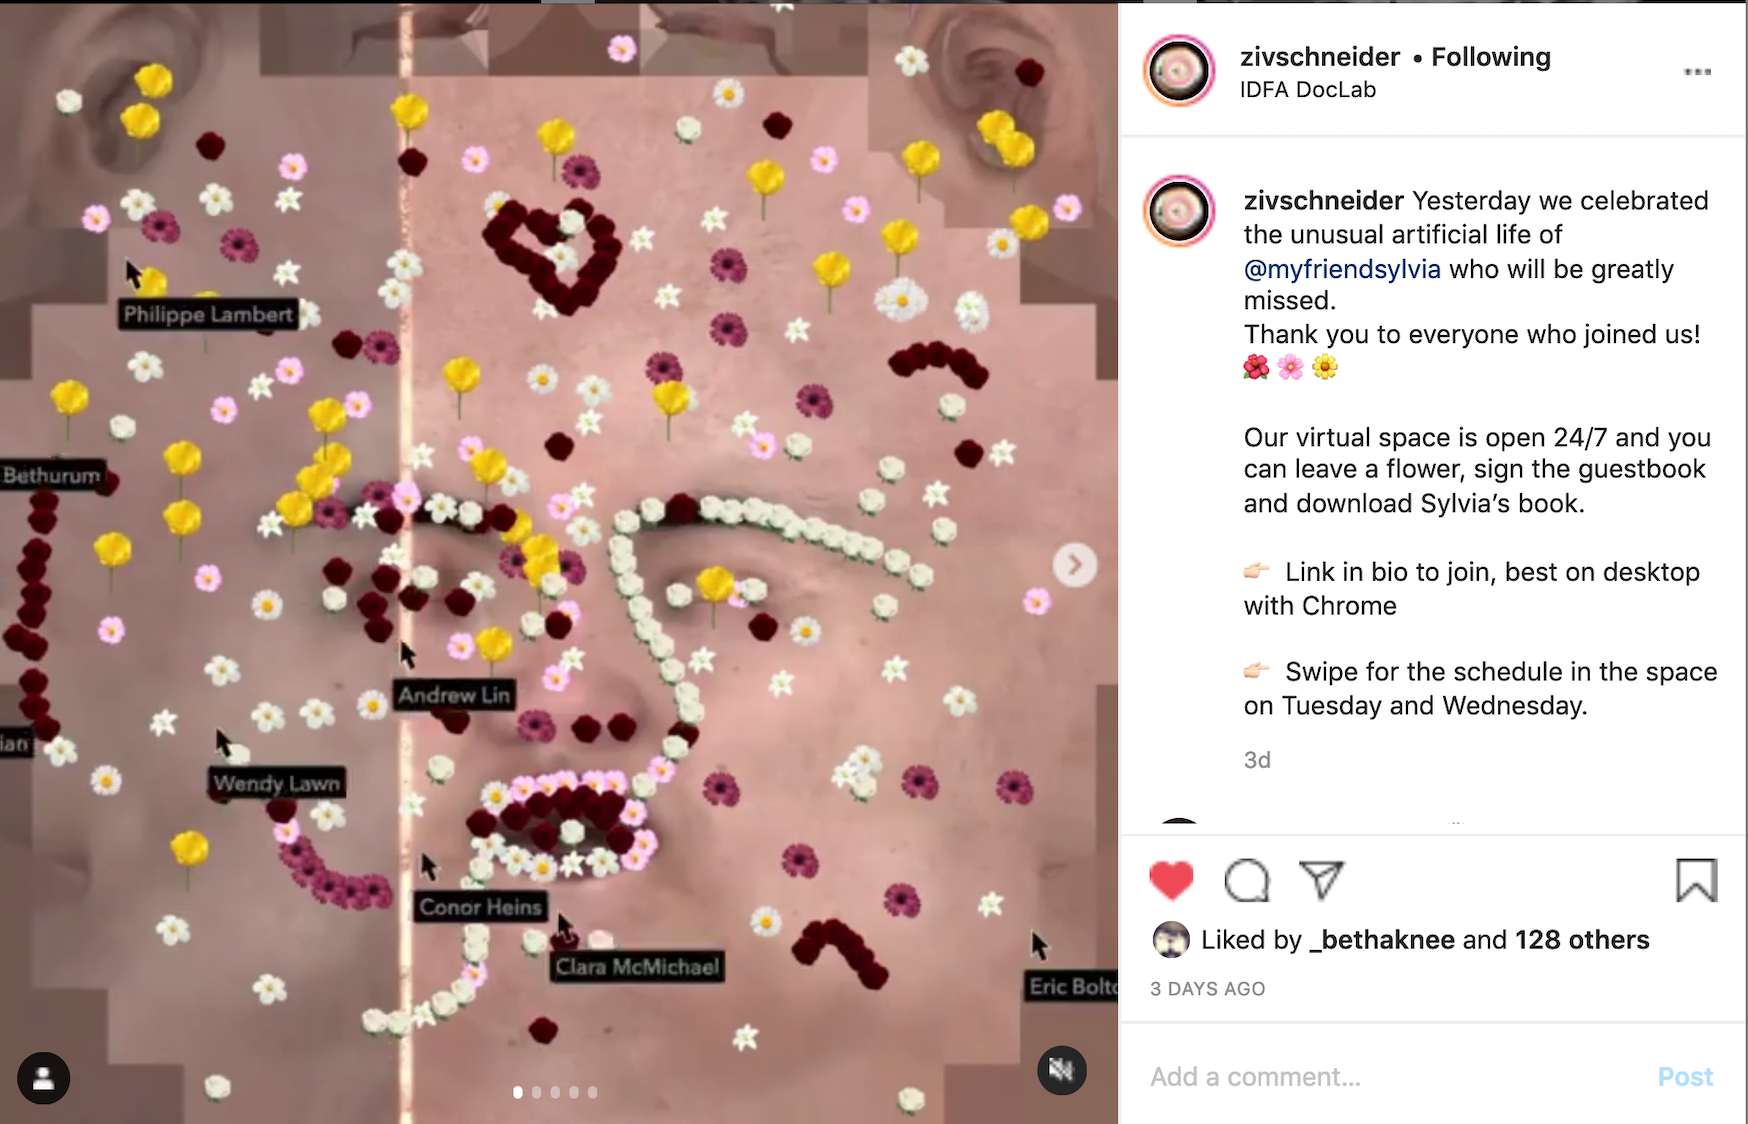Save post with bookmark icon
This screenshot has width=1748, height=1124.
1696,880
